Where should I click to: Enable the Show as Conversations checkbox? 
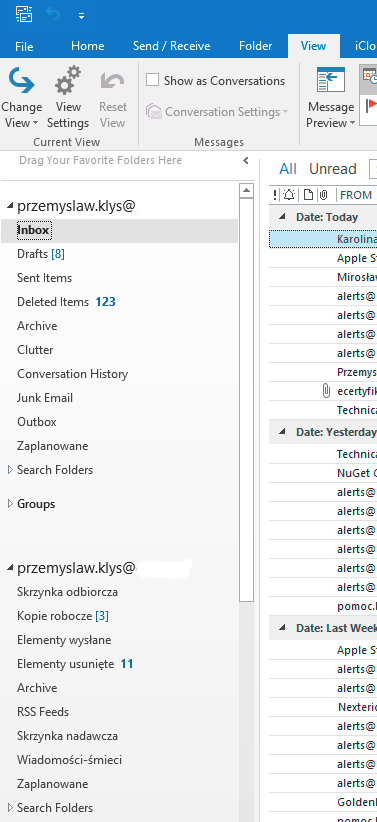pos(152,80)
